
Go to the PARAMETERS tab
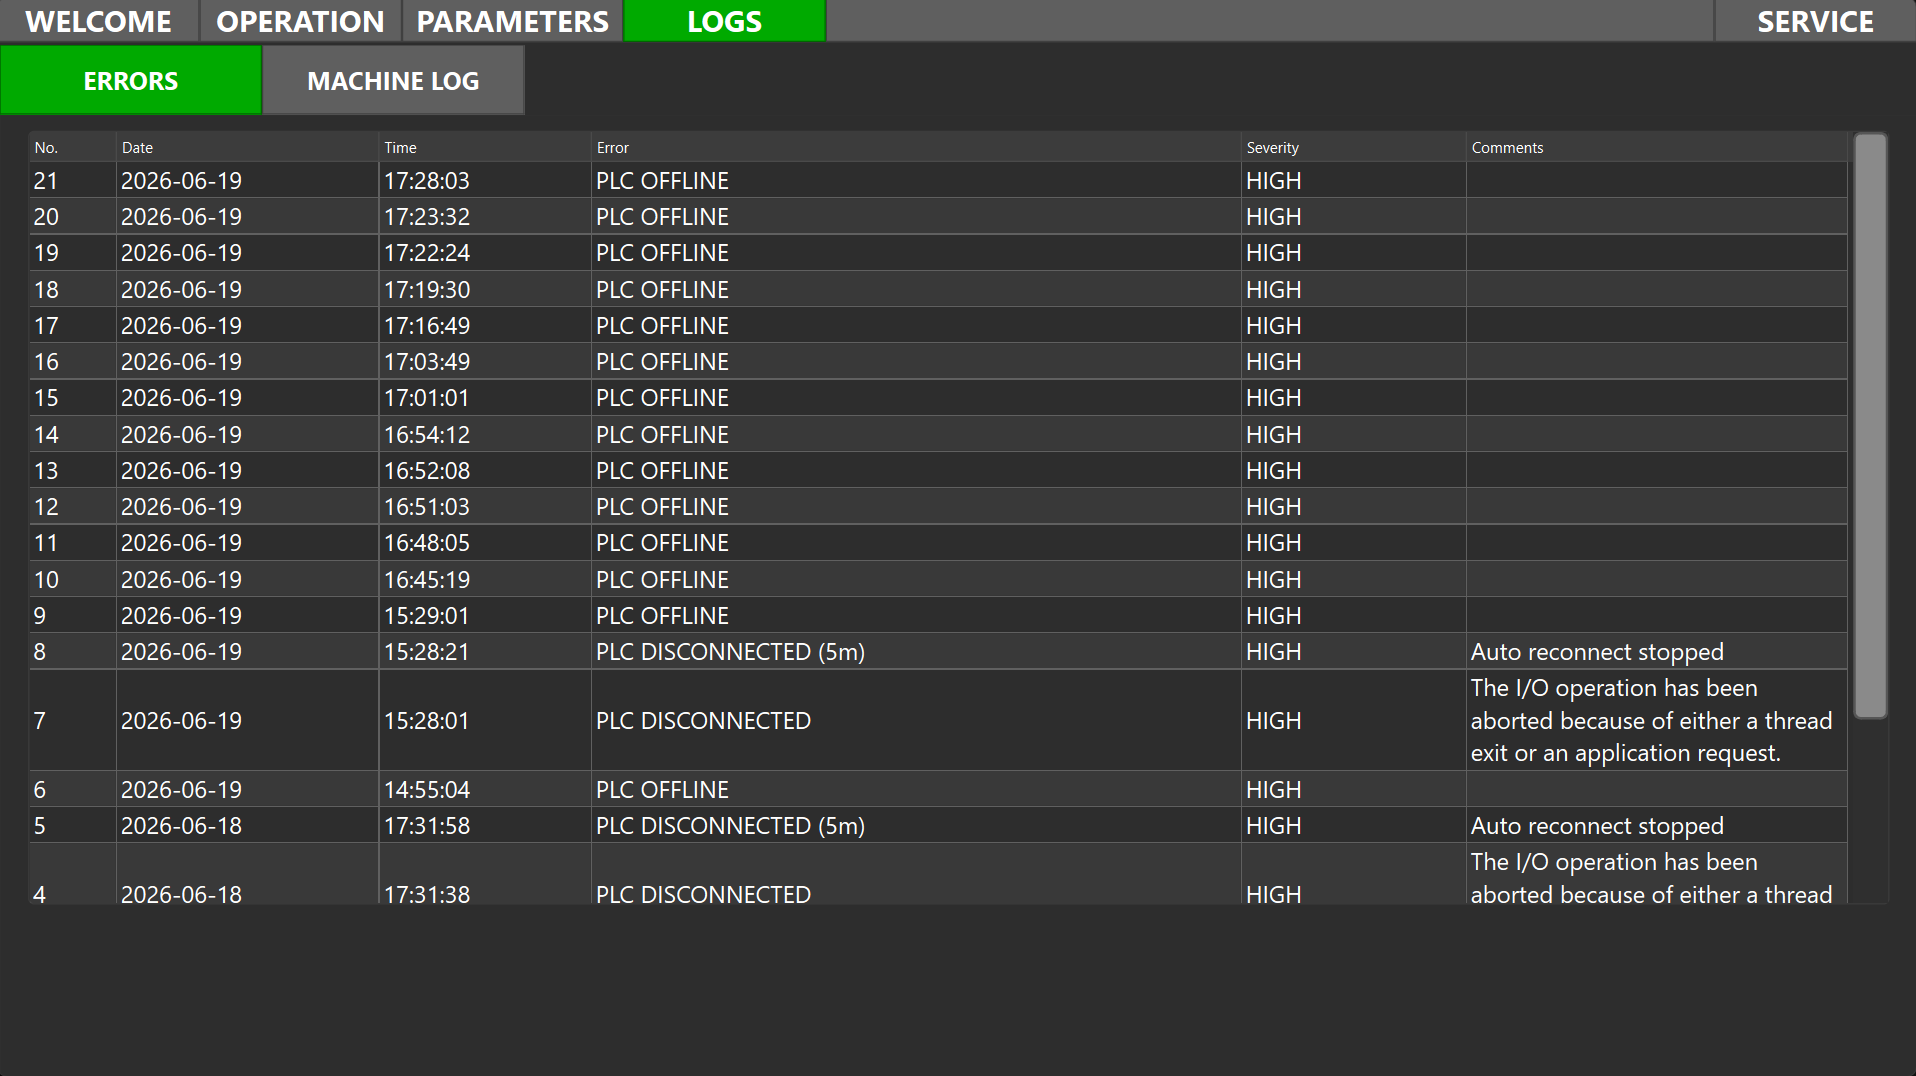(x=512, y=21)
